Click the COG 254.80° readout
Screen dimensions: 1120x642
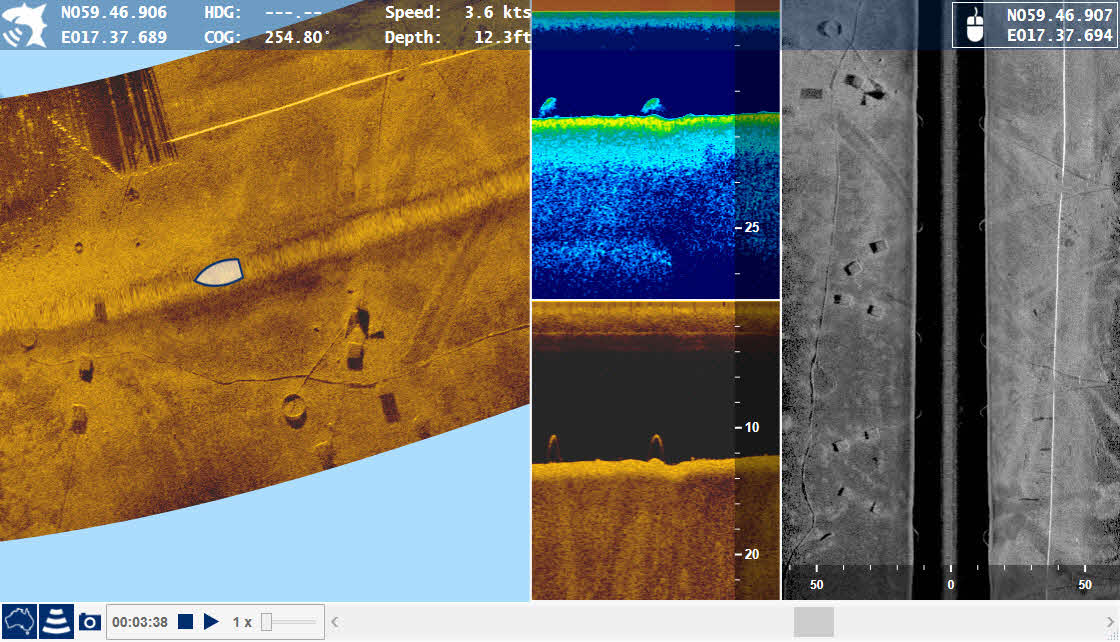268,37
